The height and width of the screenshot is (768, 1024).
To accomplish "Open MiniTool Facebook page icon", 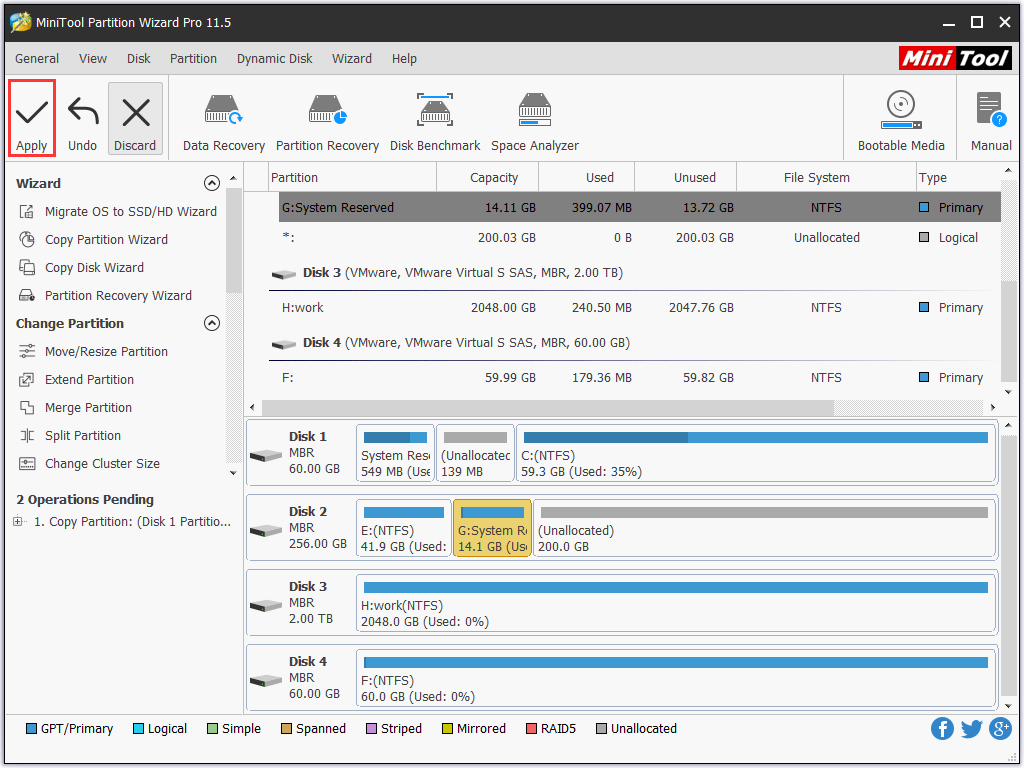I will click(942, 728).
